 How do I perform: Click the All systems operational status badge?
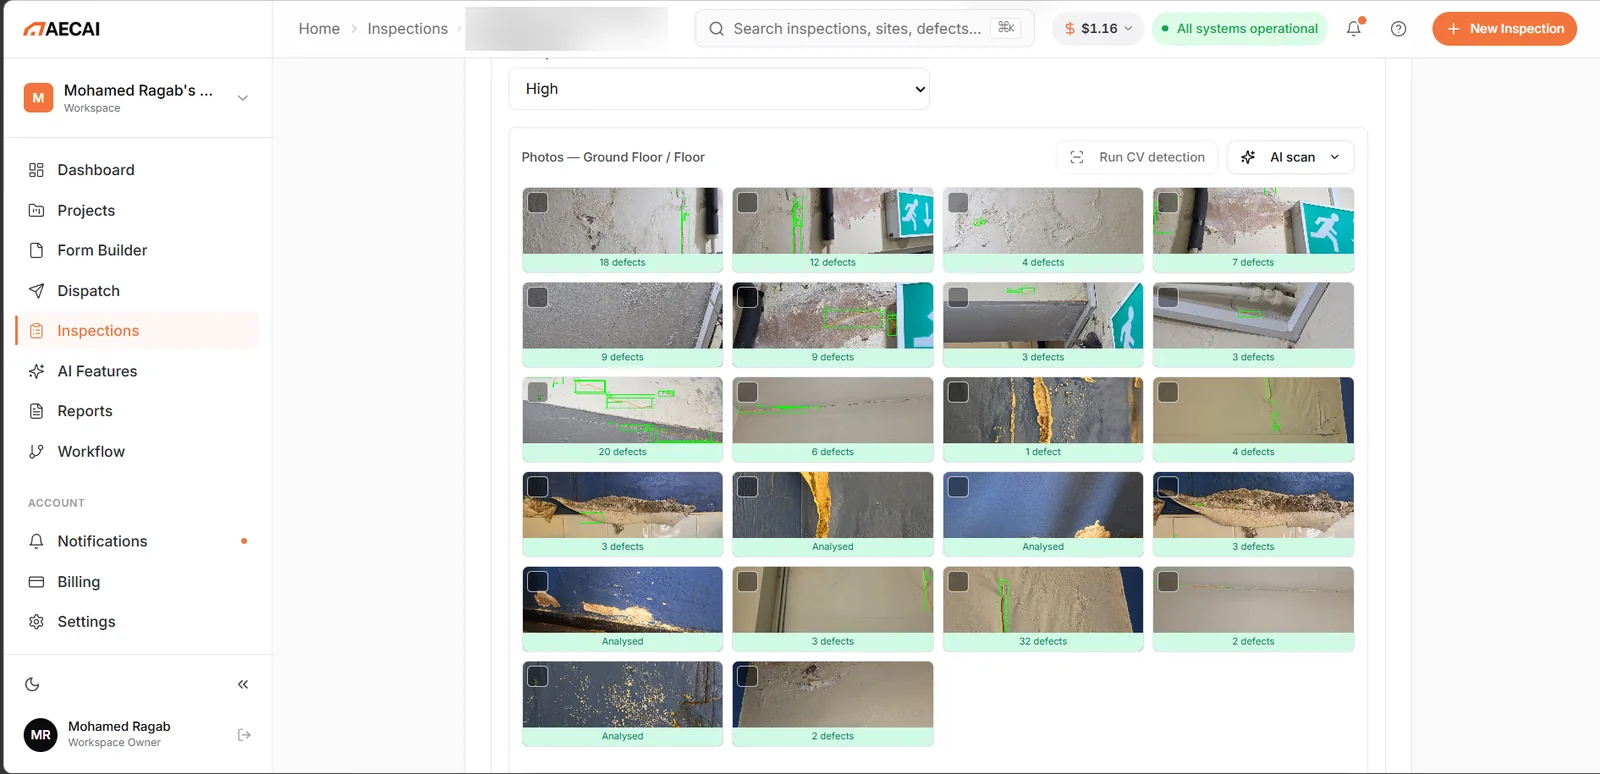[1240, 29]
